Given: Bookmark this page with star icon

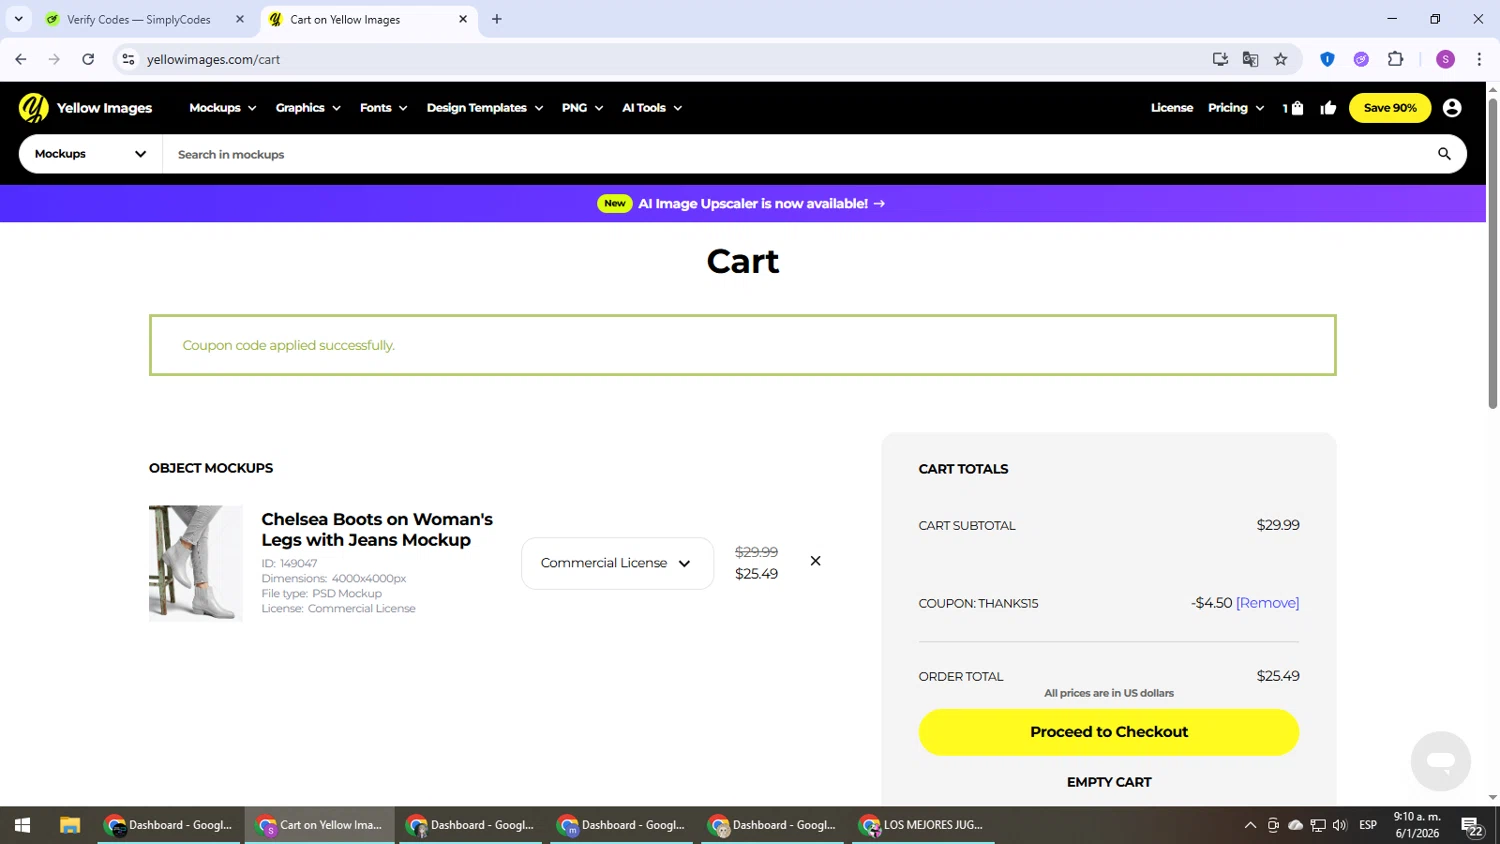Looking at the screenshot, I should [x=1280, y=59].
